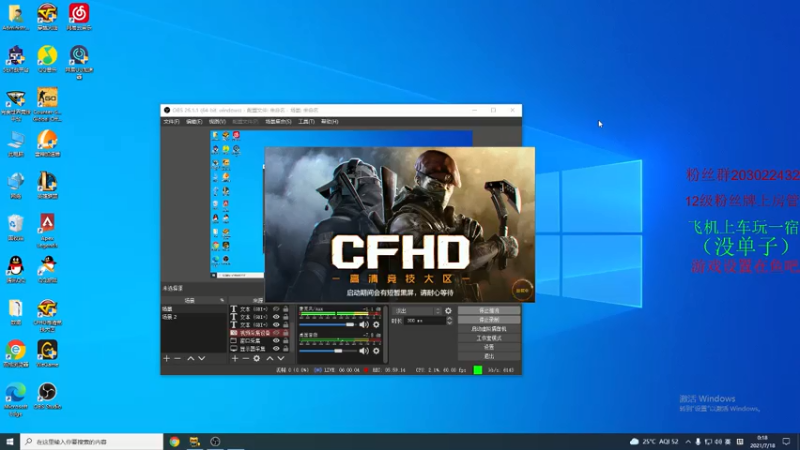This screenshot has width=800, height=450.
Task: Toggle visibility eye of 窗口采集 source
Action: click(276, 341)
